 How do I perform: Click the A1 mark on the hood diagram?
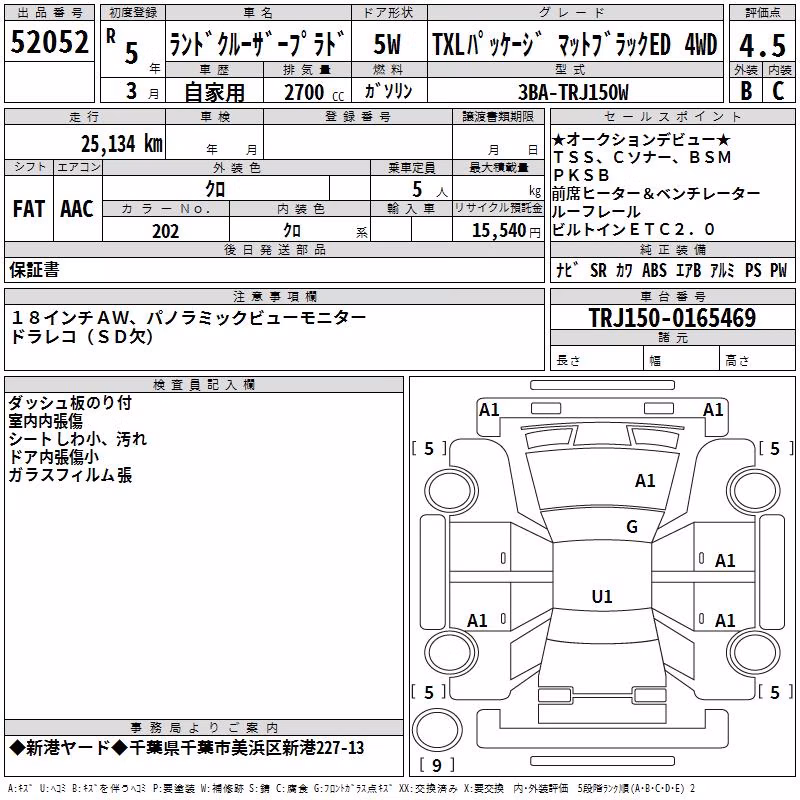coord(645,480)
